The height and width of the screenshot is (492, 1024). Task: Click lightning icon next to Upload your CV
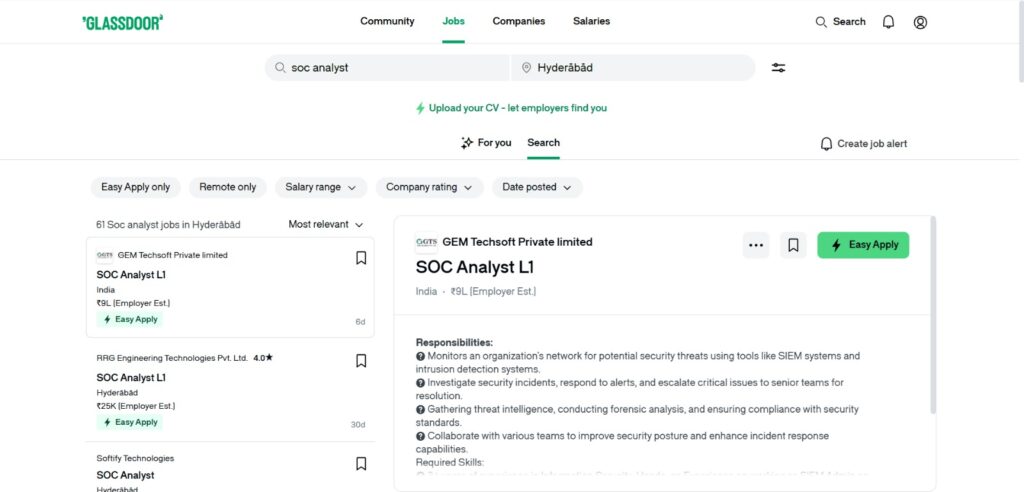tap(420, 108)
